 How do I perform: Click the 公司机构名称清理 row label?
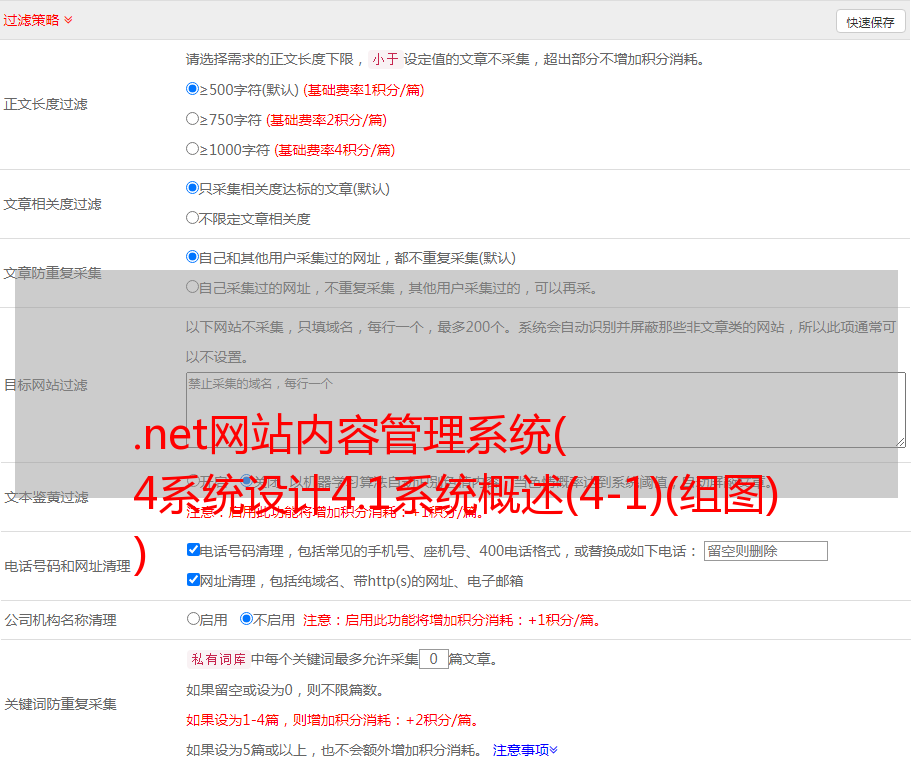[x=60, y=620]
